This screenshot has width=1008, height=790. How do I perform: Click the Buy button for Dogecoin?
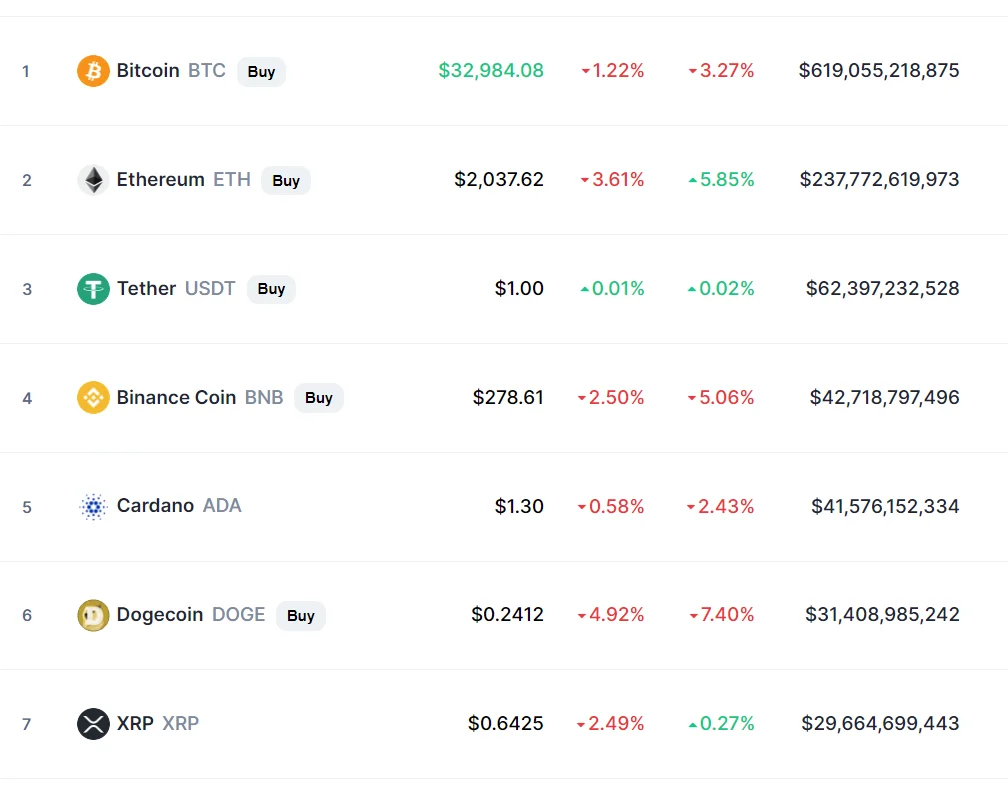301,616
